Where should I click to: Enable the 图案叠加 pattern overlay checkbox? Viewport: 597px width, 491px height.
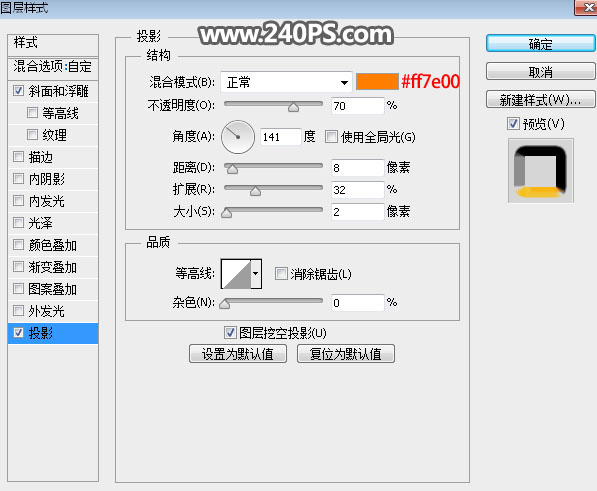coord(18,289)
